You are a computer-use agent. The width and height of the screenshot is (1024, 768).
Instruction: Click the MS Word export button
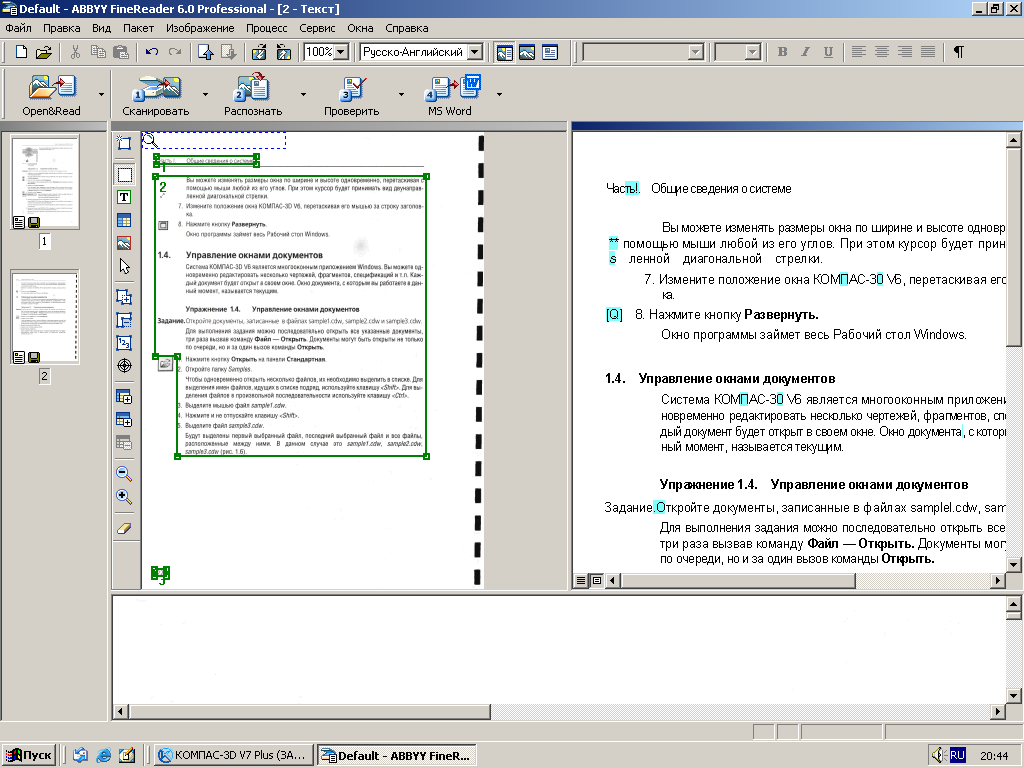point(450,95)
